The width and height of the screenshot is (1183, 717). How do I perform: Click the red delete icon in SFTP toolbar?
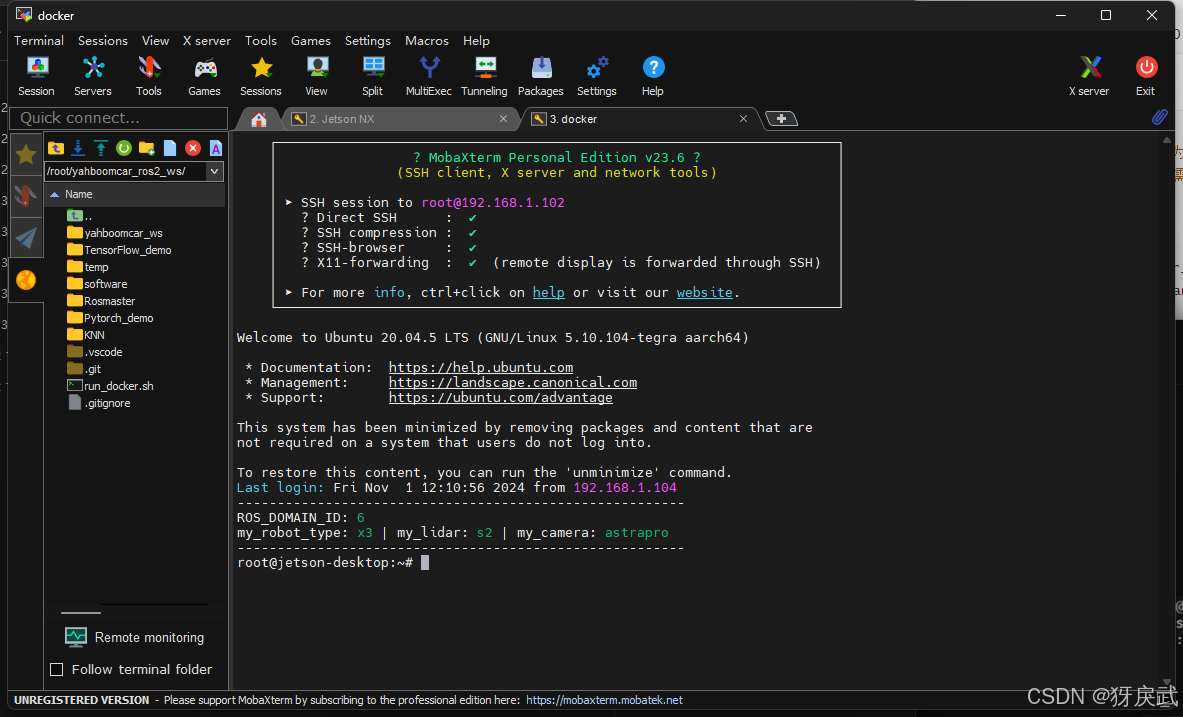193,148
